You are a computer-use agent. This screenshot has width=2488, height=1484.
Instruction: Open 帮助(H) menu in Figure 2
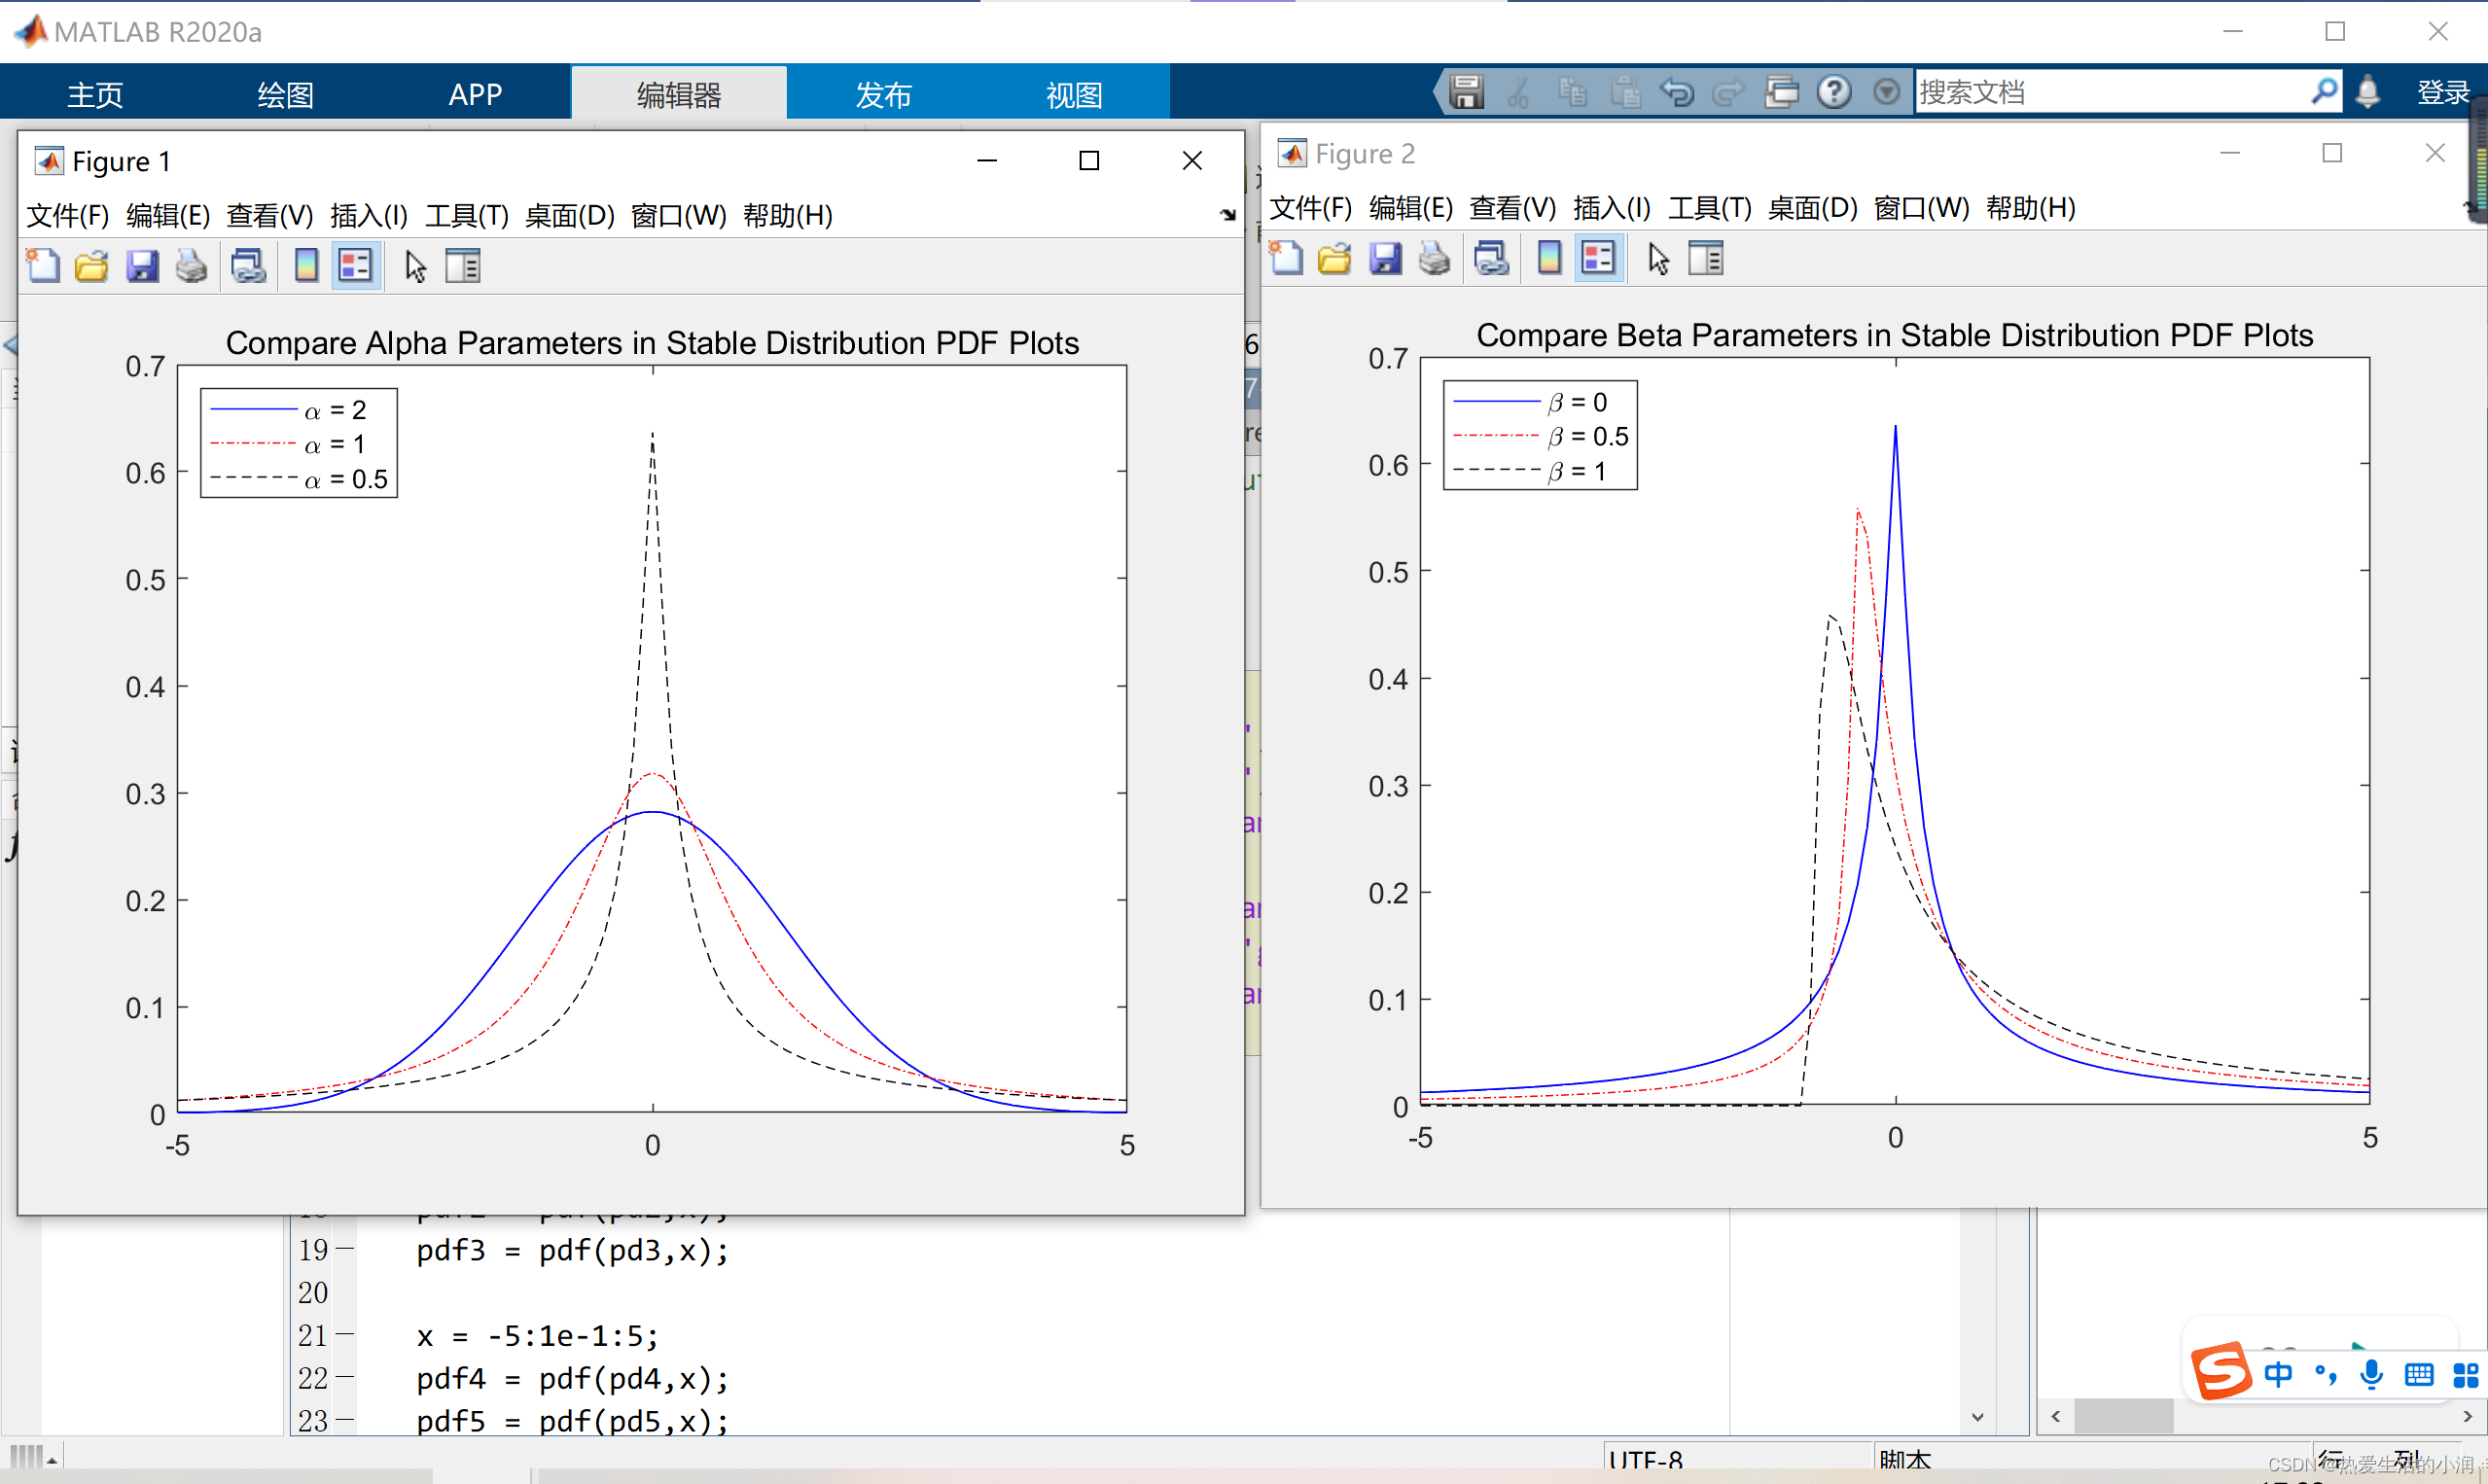(x=2030, y=207)
